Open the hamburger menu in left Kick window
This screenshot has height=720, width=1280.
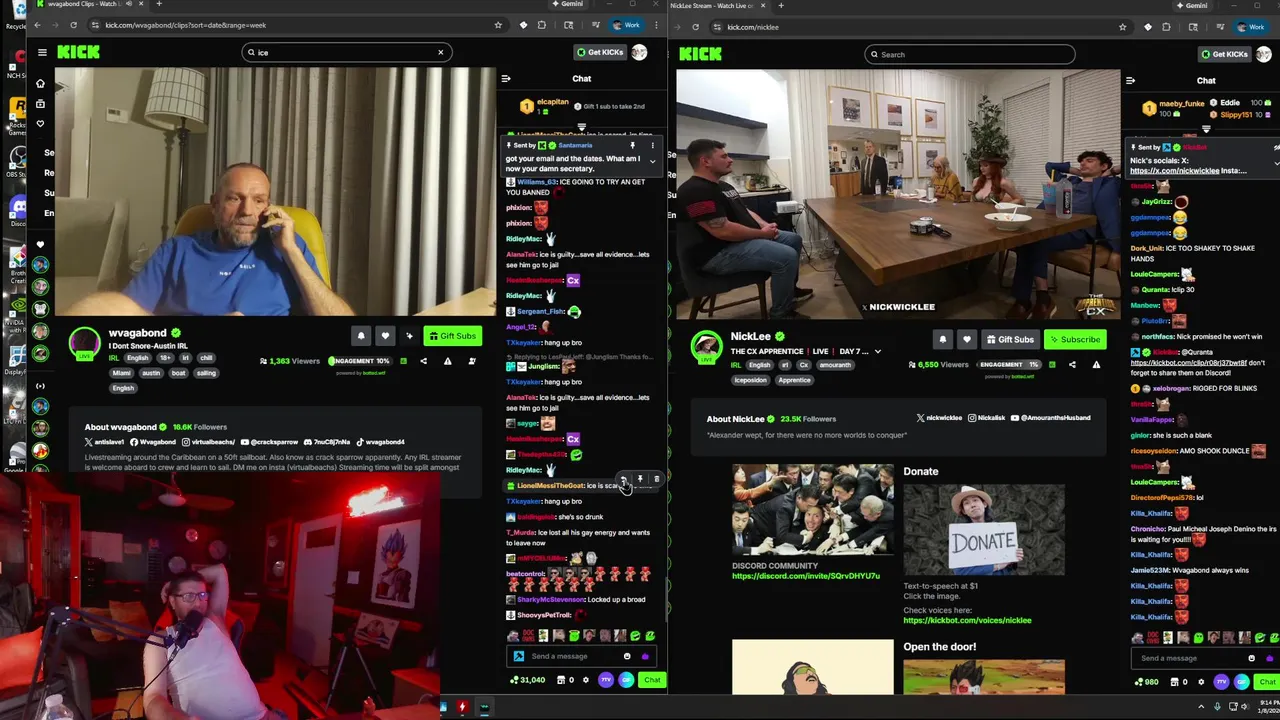coord(42,52)
